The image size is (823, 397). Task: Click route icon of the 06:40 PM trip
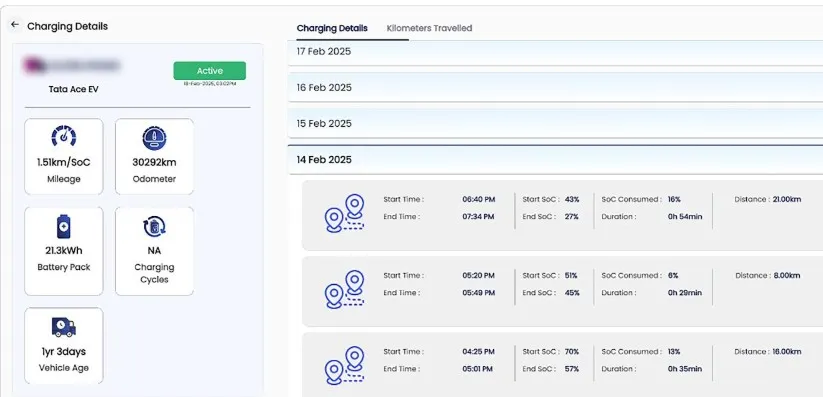345,214
